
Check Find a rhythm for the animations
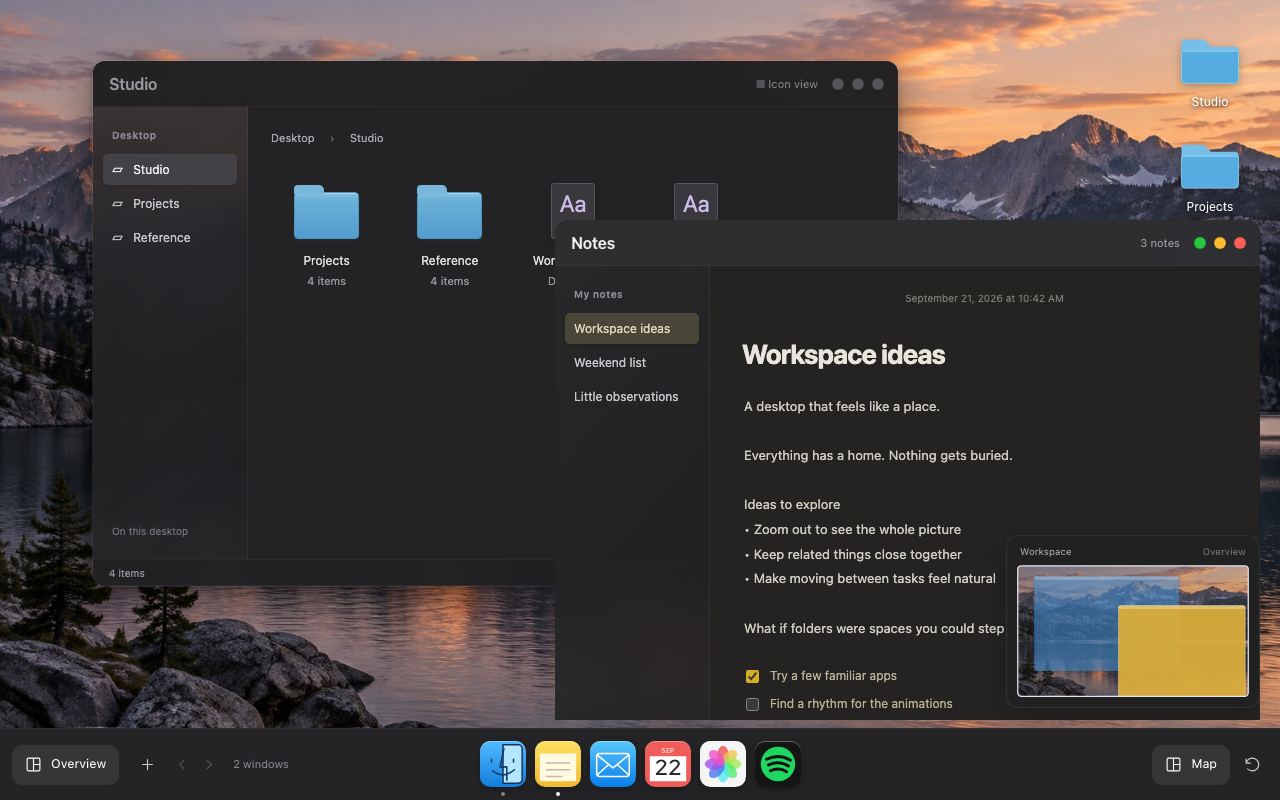[x=752, y=704]
